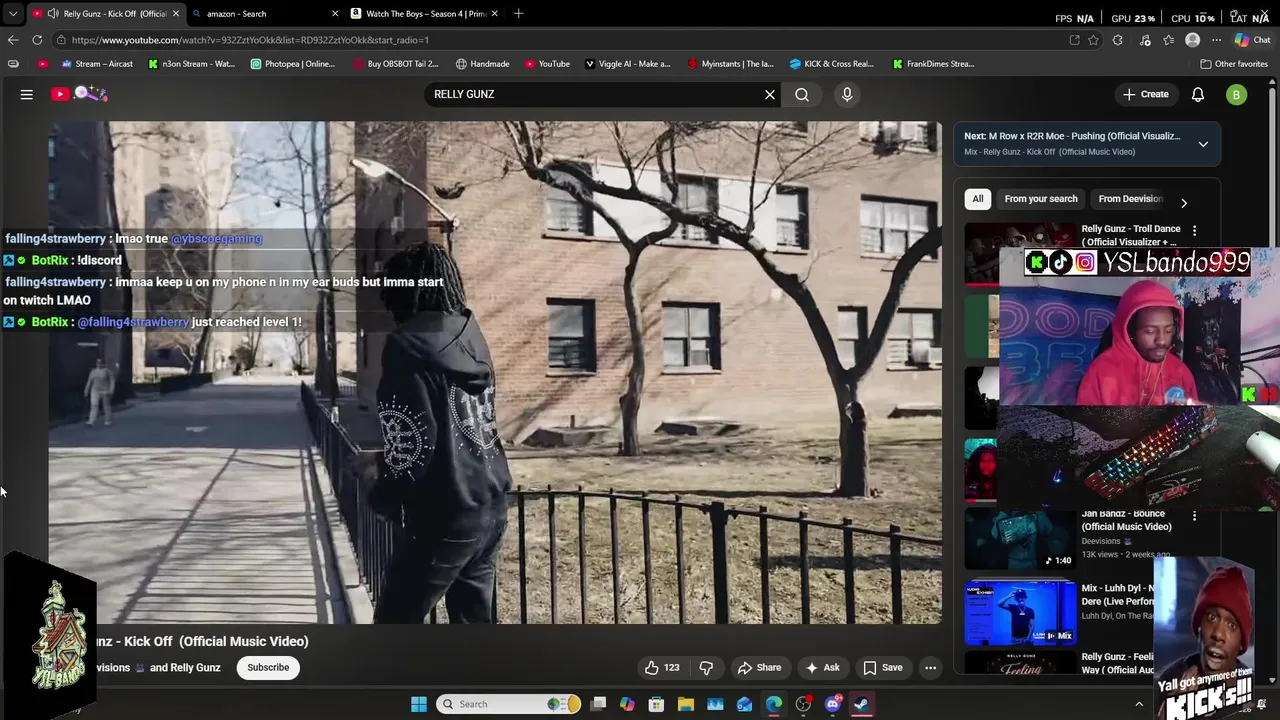Open Buy OBSBOT Tail 2 bookmark
Screen dimensions: 1280x720
coord(396,64)
